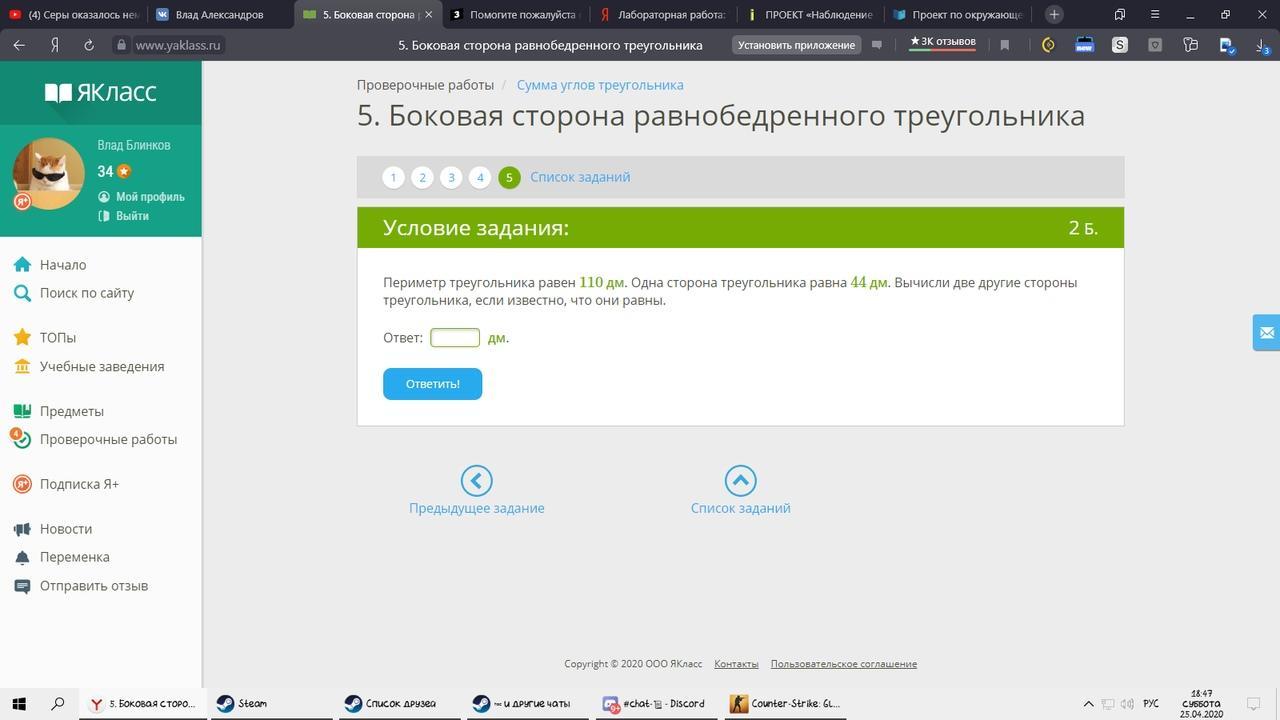This screenshot has height=720, width=1280.
Task: Click the volume speaker tray icon
Action: tap(1128, 704)
